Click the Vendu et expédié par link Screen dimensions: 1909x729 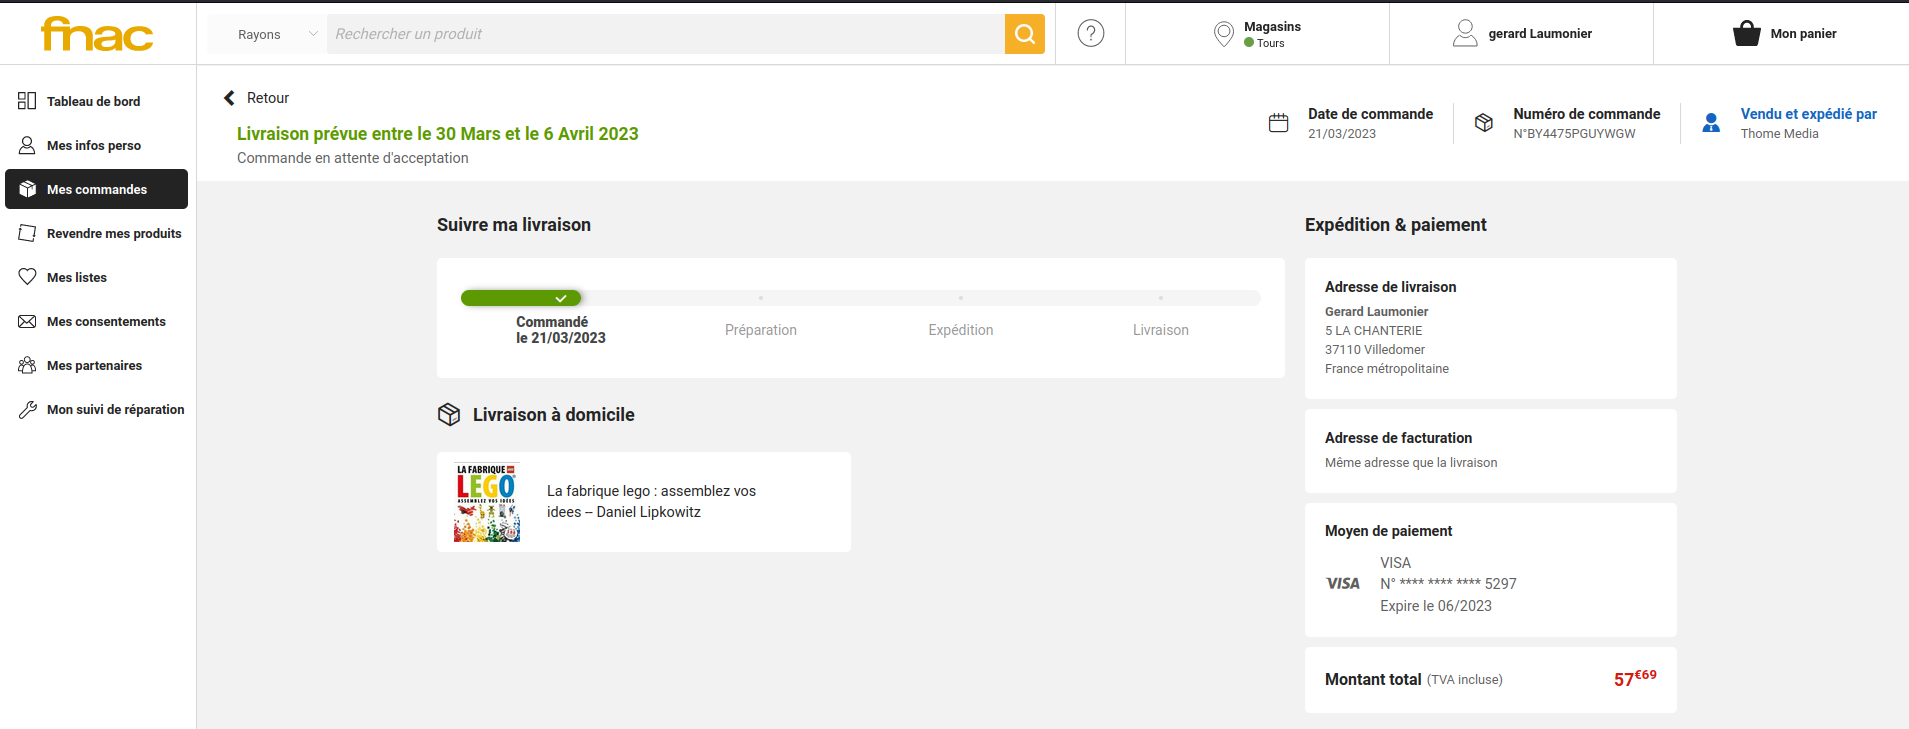tap(1807, 114)
